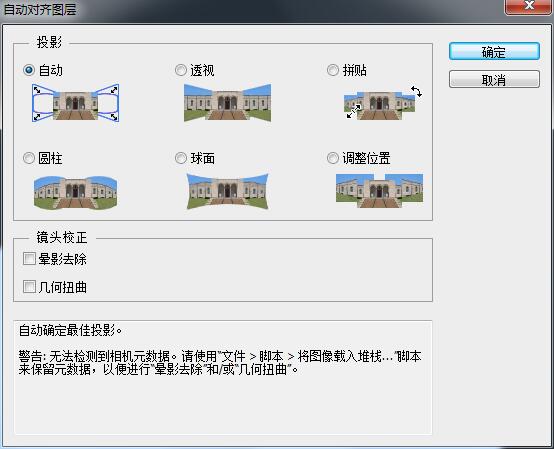The width and height of the screenshot is (554, 449).
Task: Select the 调整位置 projection radio button
Action: (x=332, y=158)
